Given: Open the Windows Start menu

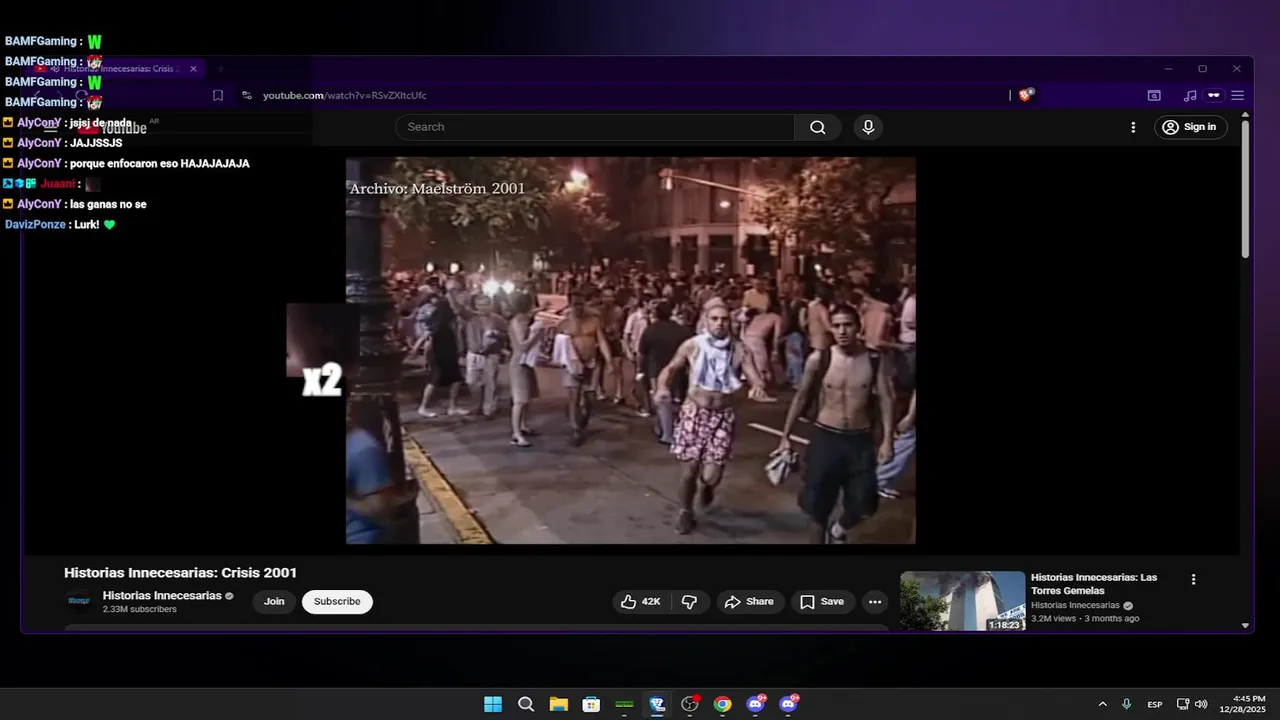Looking at the screenshot, I should [x=493, y=704].
